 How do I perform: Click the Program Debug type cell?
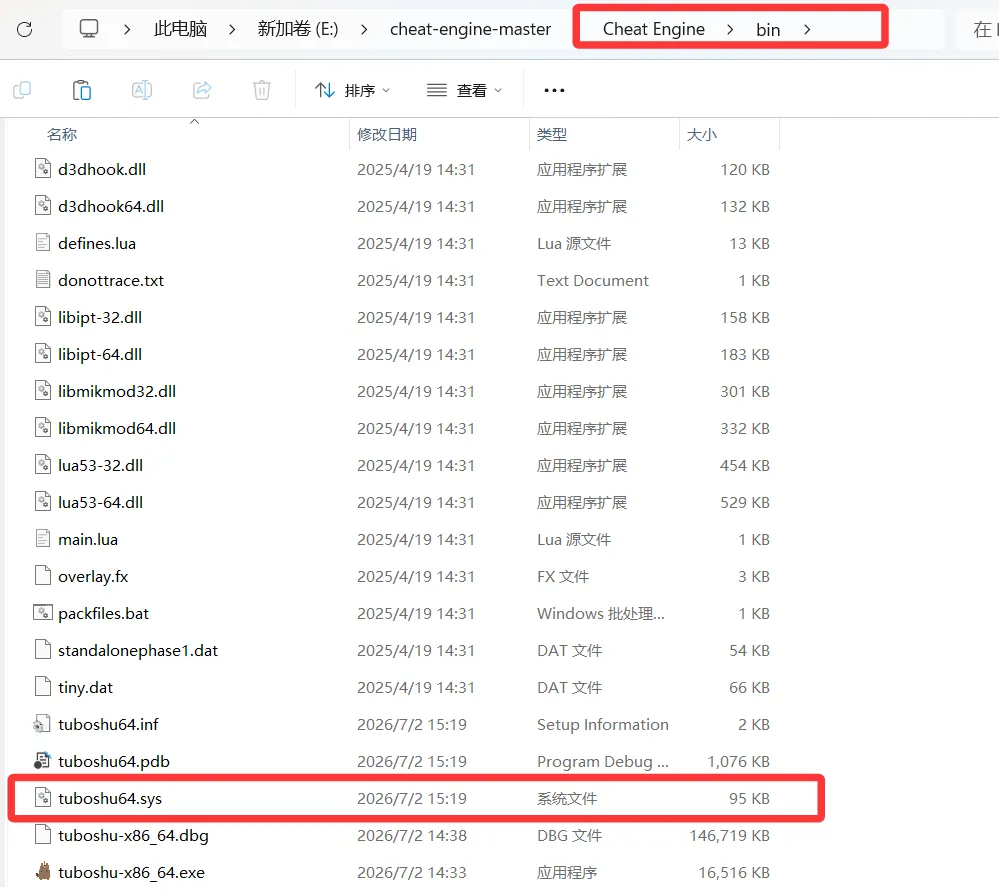pos(603,762)
